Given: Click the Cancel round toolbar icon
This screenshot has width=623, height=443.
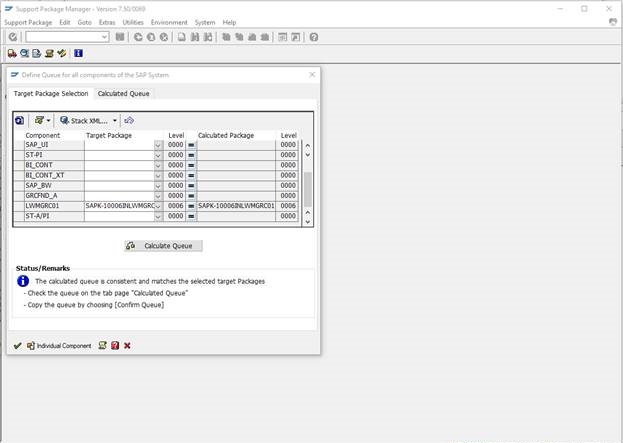Looking at the screenshot, I should click(x=164, y=37).
